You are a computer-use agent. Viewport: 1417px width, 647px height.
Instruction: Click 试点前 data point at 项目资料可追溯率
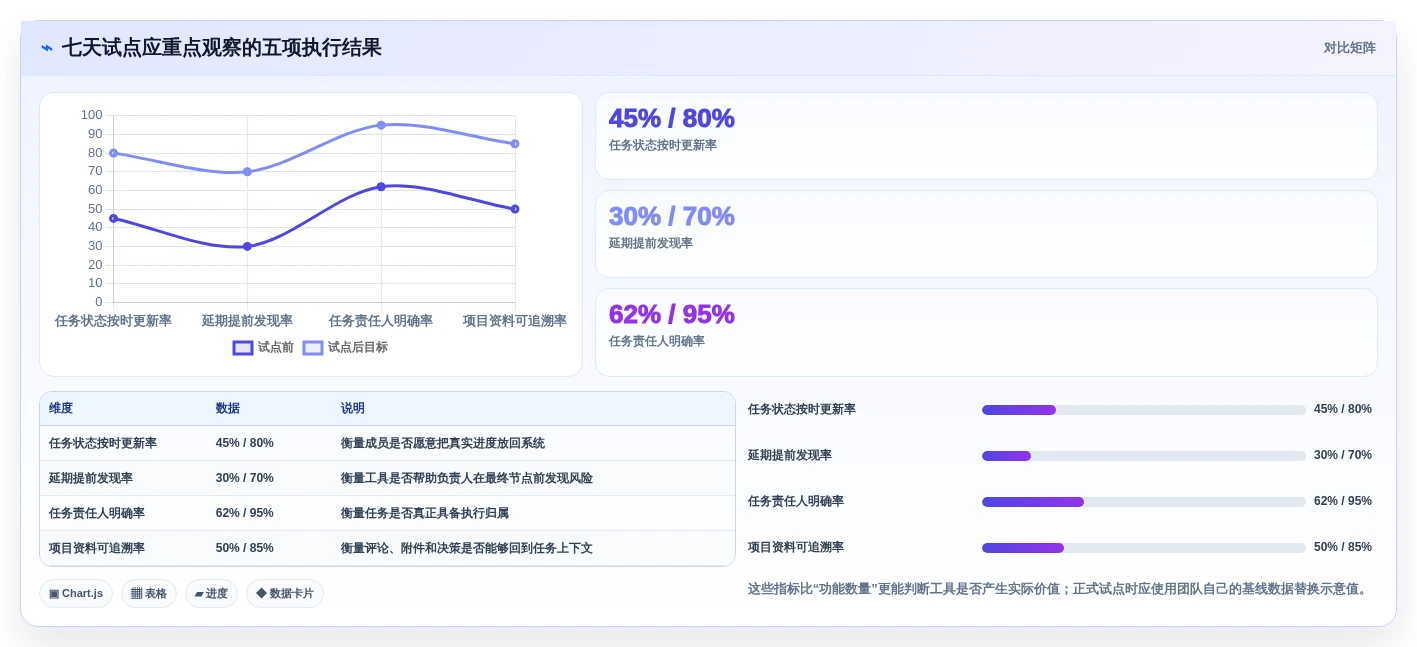[515, 209]
